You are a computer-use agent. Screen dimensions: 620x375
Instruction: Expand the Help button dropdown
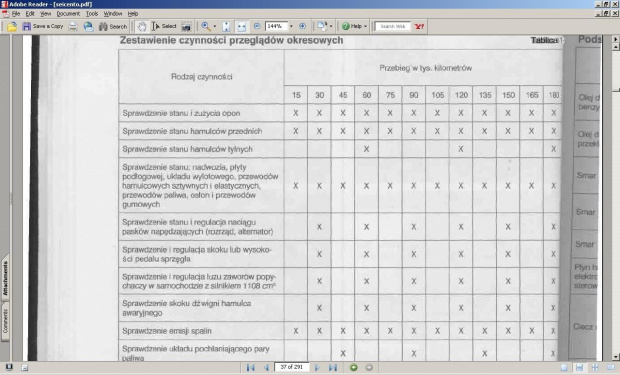coord(365,27)
